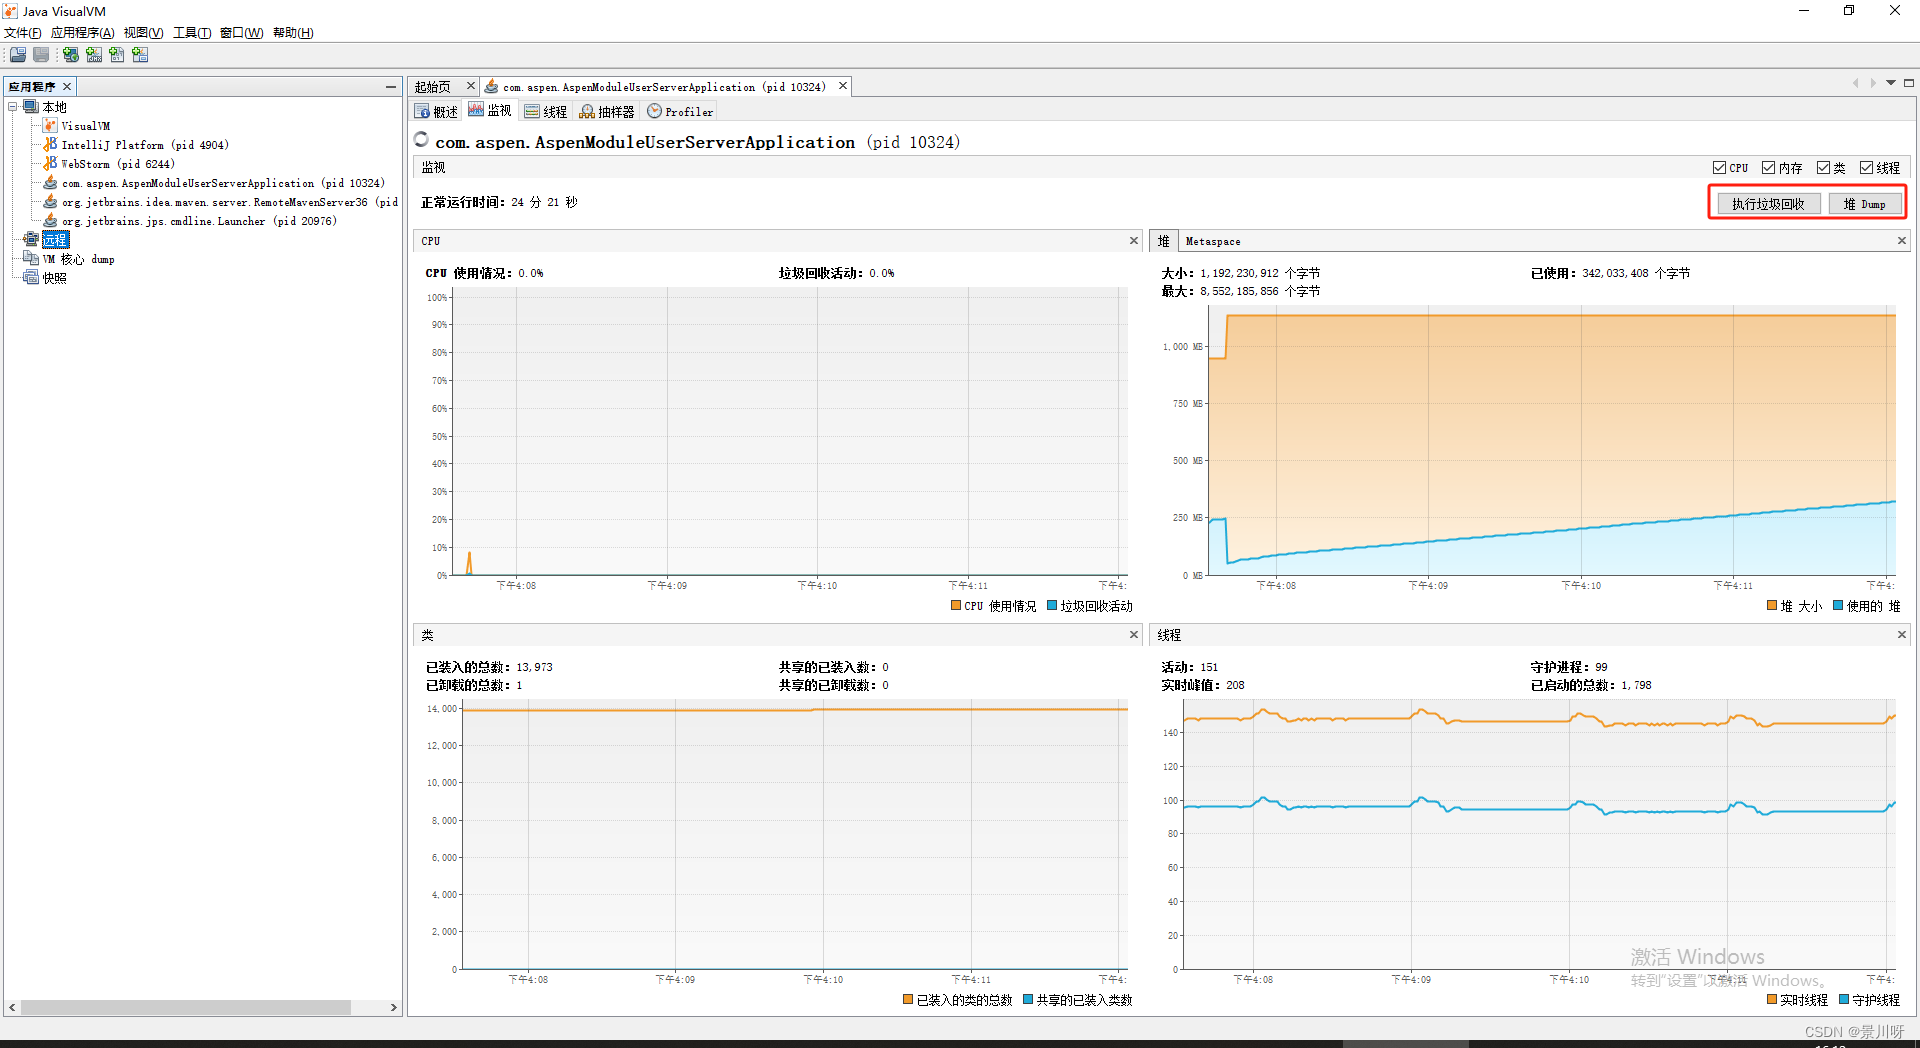Screen dimensions: 1920x1048
Task: Toggle the 类 classes checkbox
Action: click(x=1824, y=168)
